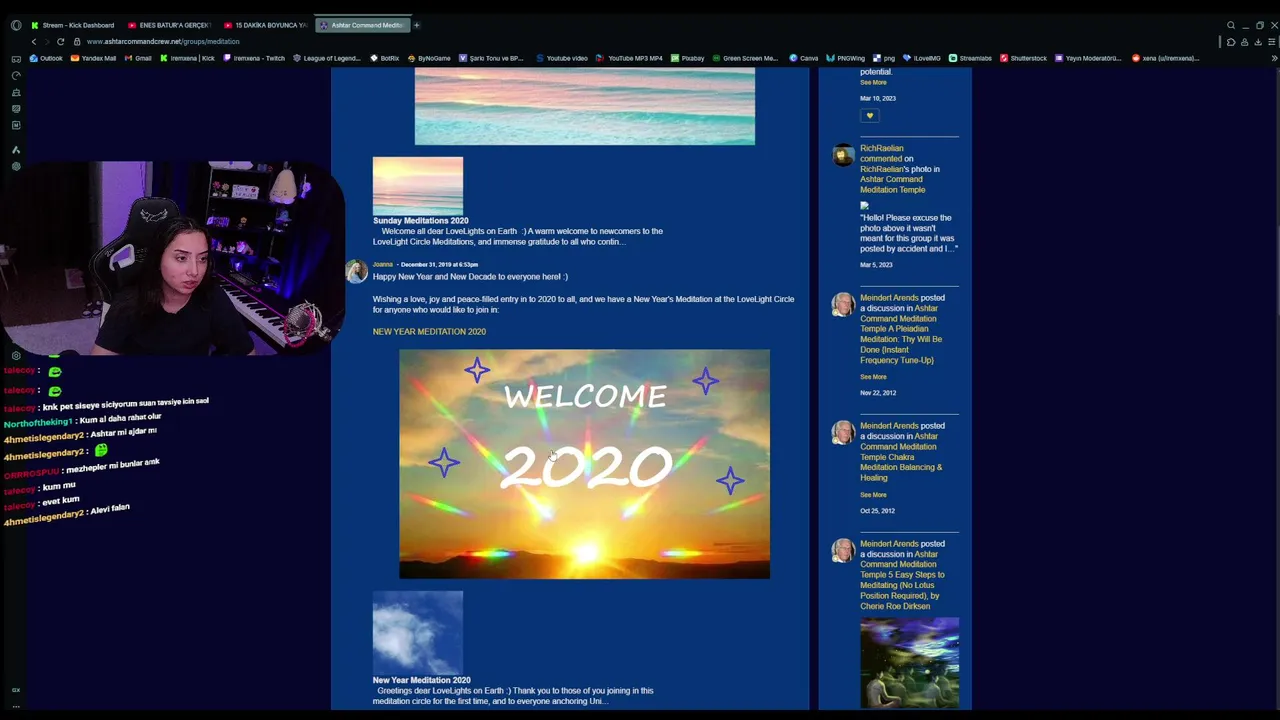The width and height of the screenshot is (1280, 720).
Task: Click the New Year Meditation cloud thumbnail
Action: [x=418, y=632]
